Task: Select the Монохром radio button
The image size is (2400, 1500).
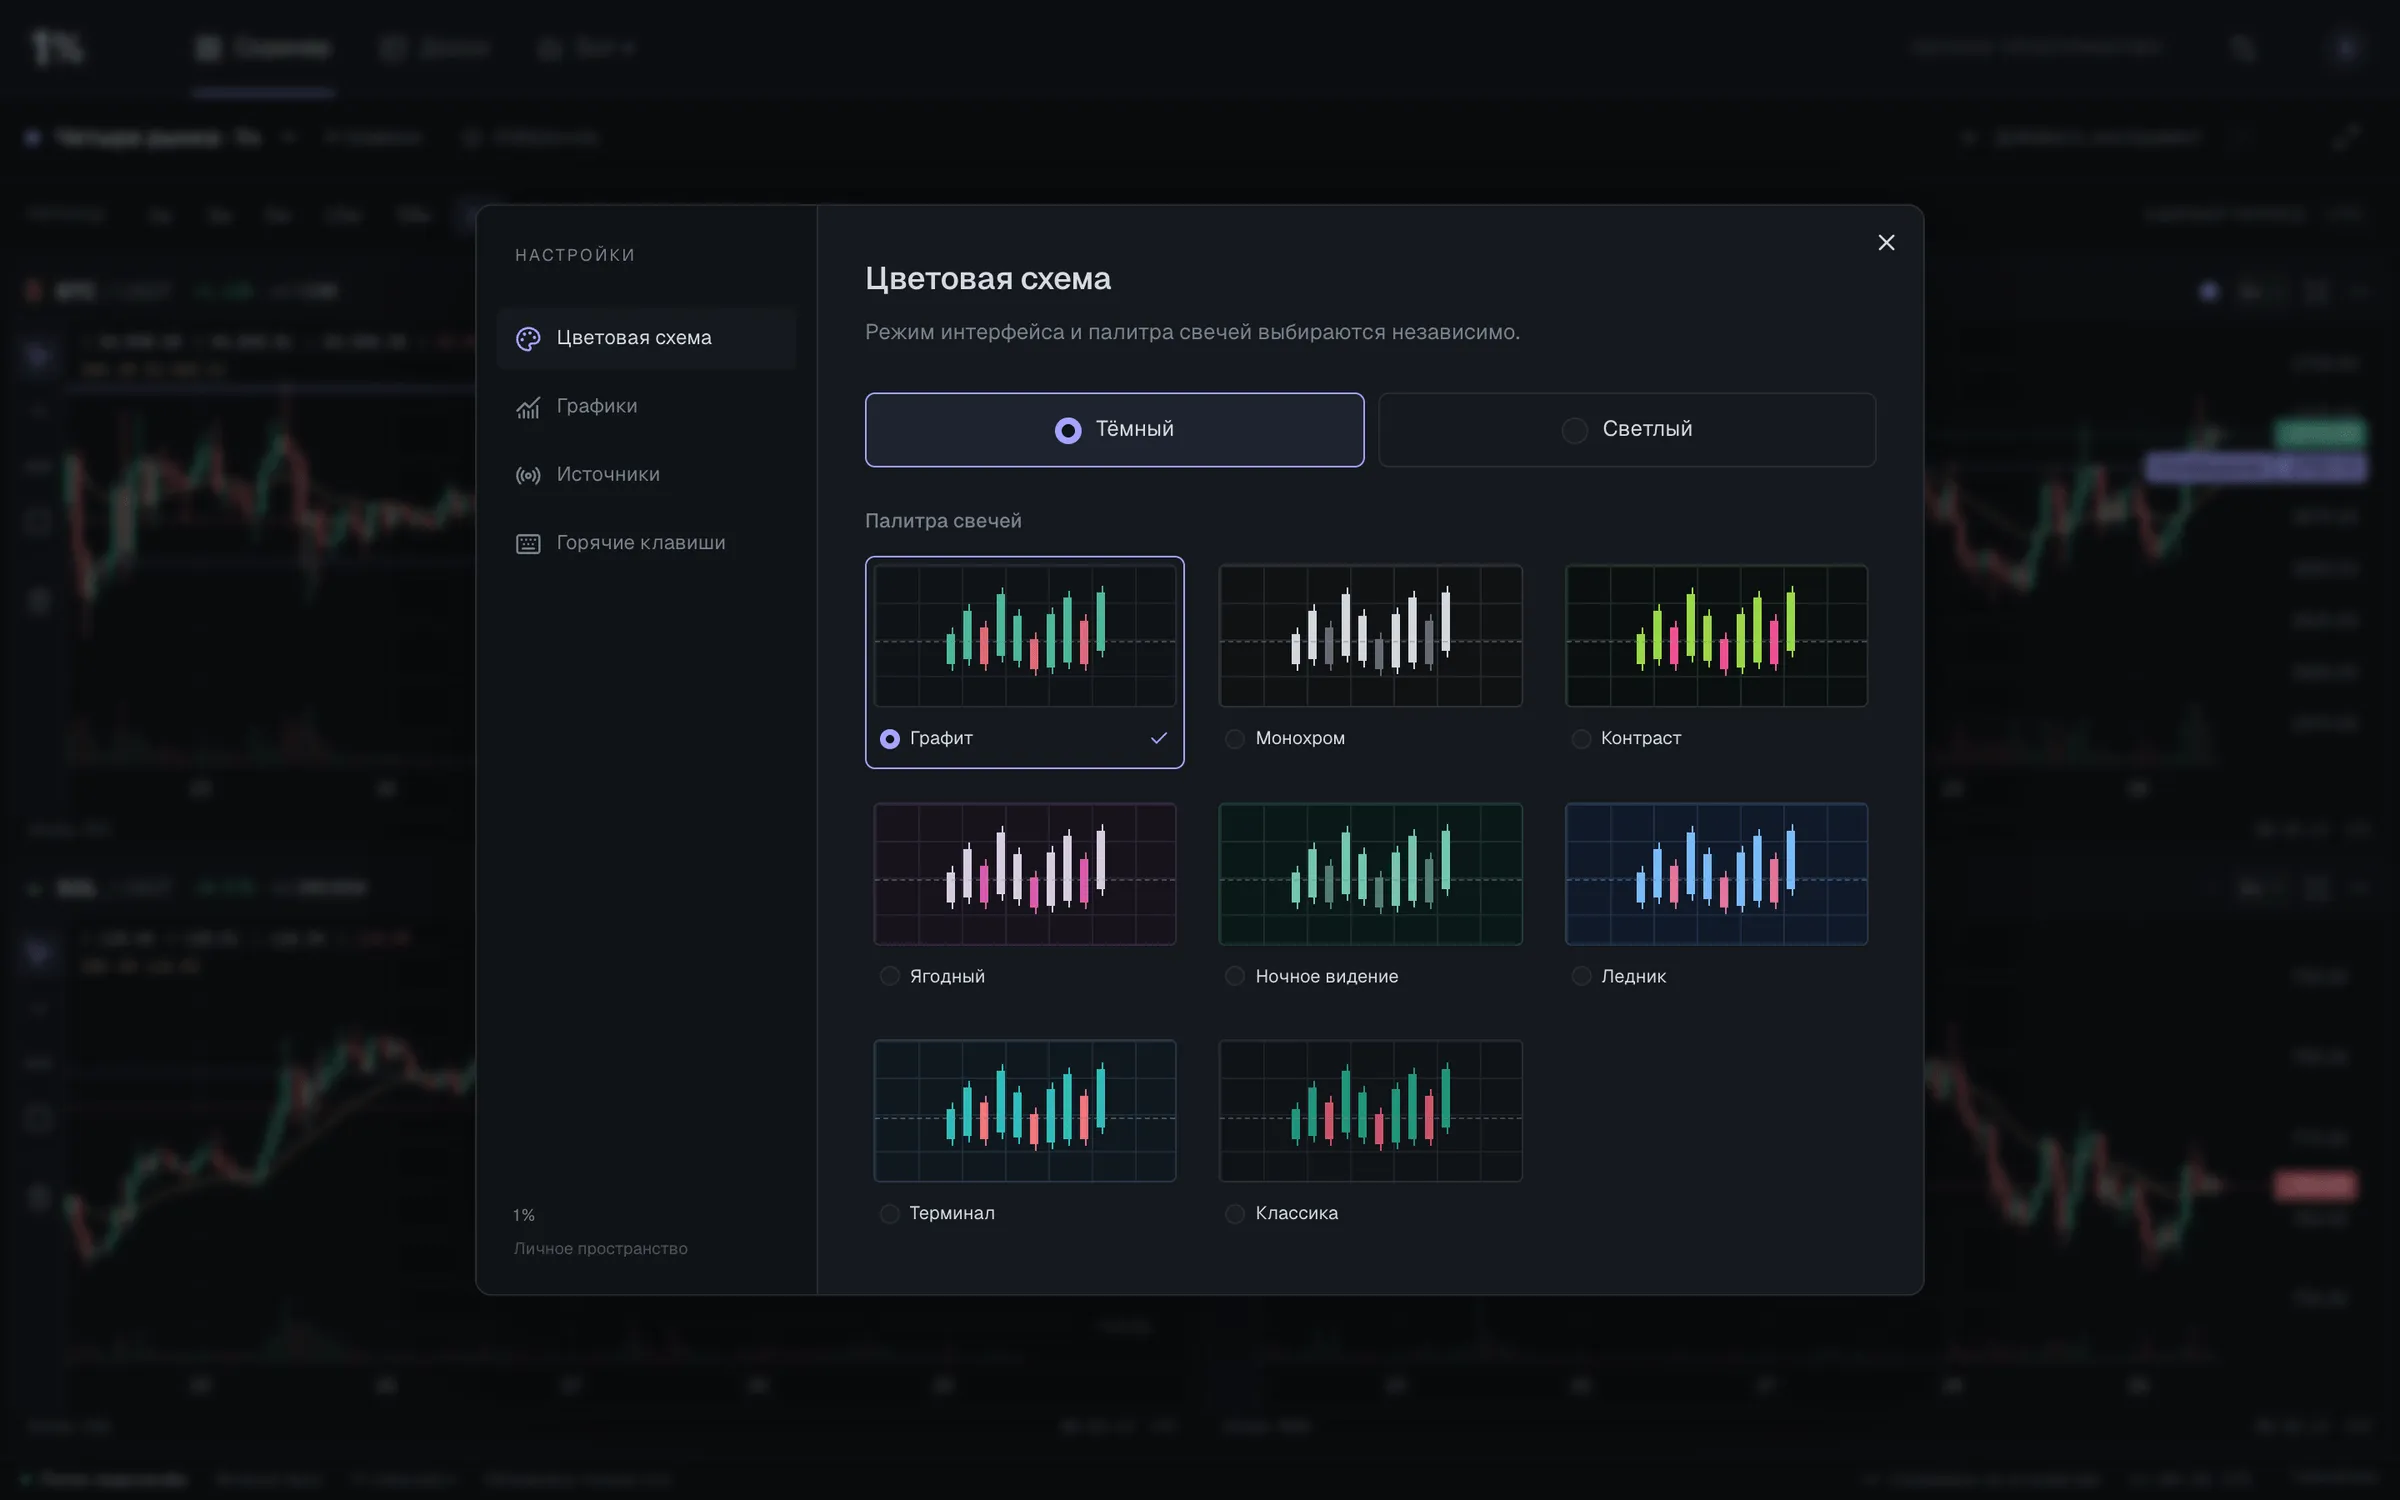Action: pyautogui.click(x=1235, y=739)
